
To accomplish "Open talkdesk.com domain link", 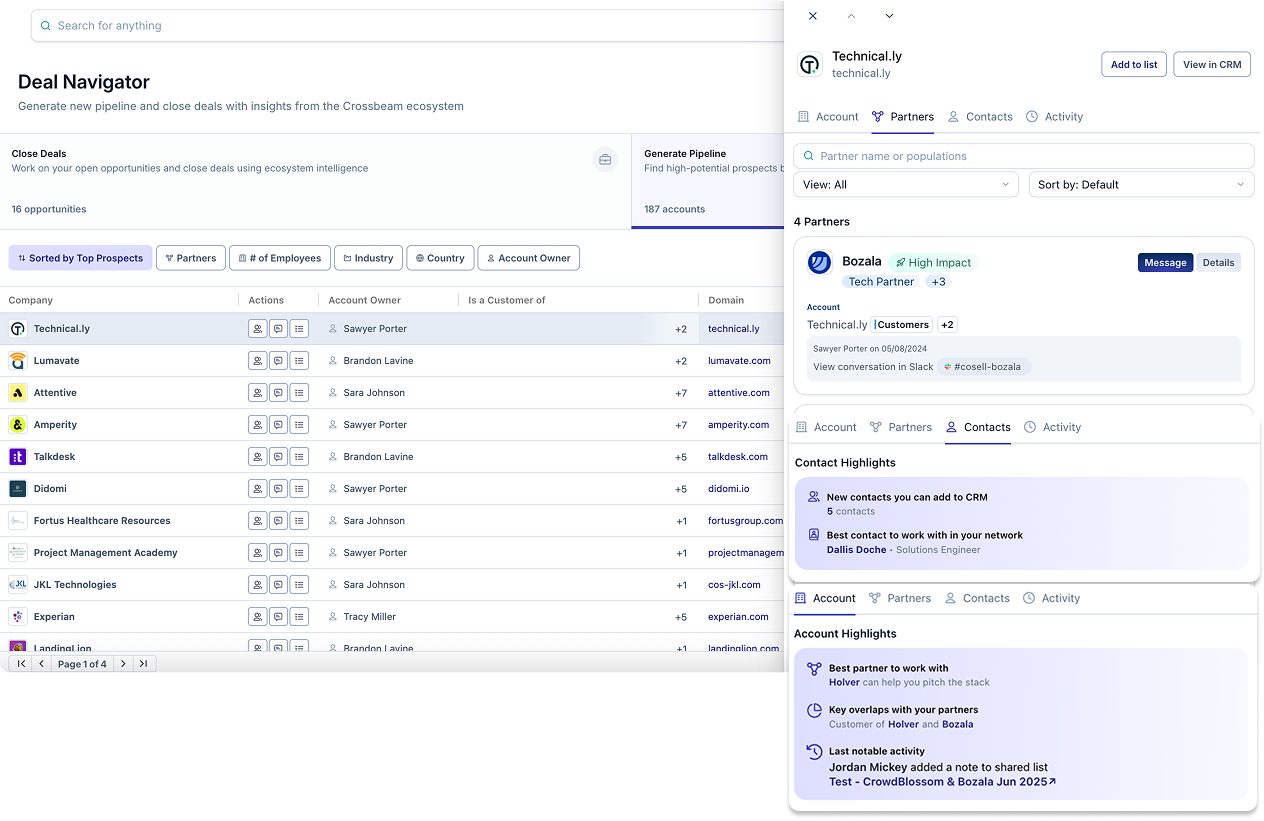I will 738,457.
